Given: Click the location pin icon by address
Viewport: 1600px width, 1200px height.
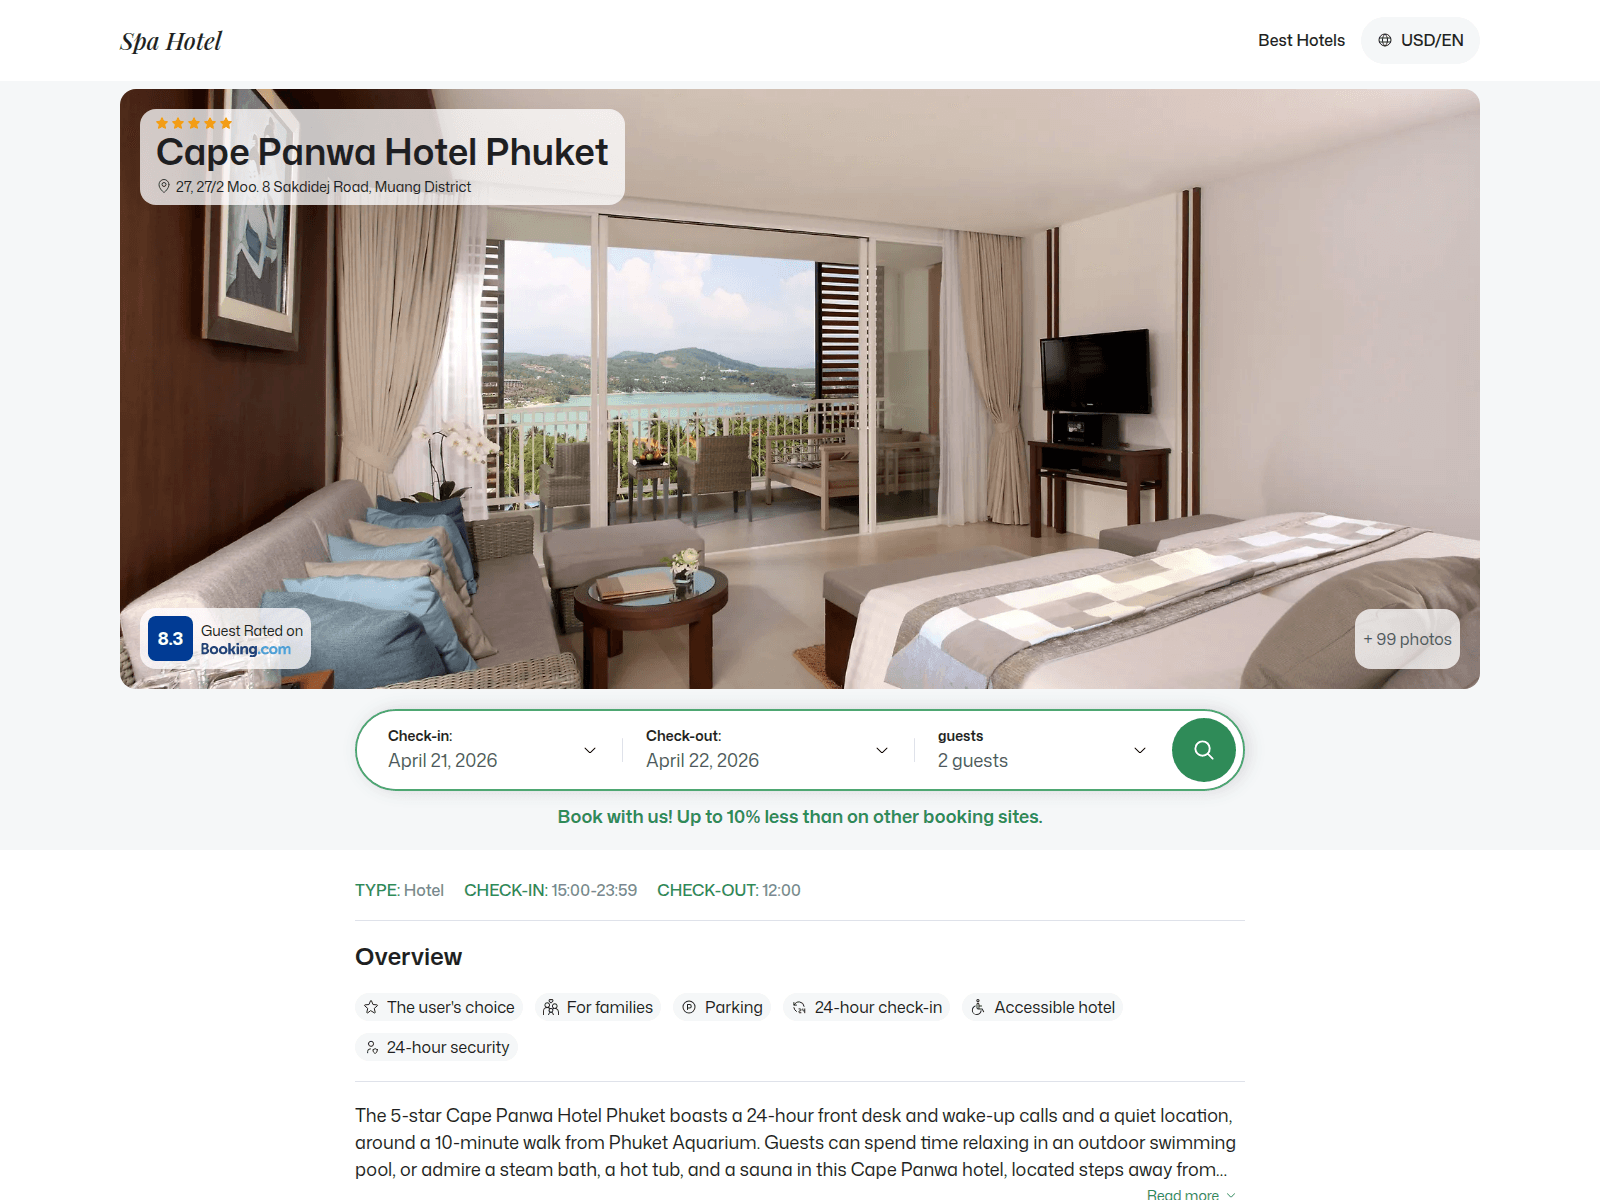Looking at the screenshot, I should pyautogui.click(x=164, y=186).
